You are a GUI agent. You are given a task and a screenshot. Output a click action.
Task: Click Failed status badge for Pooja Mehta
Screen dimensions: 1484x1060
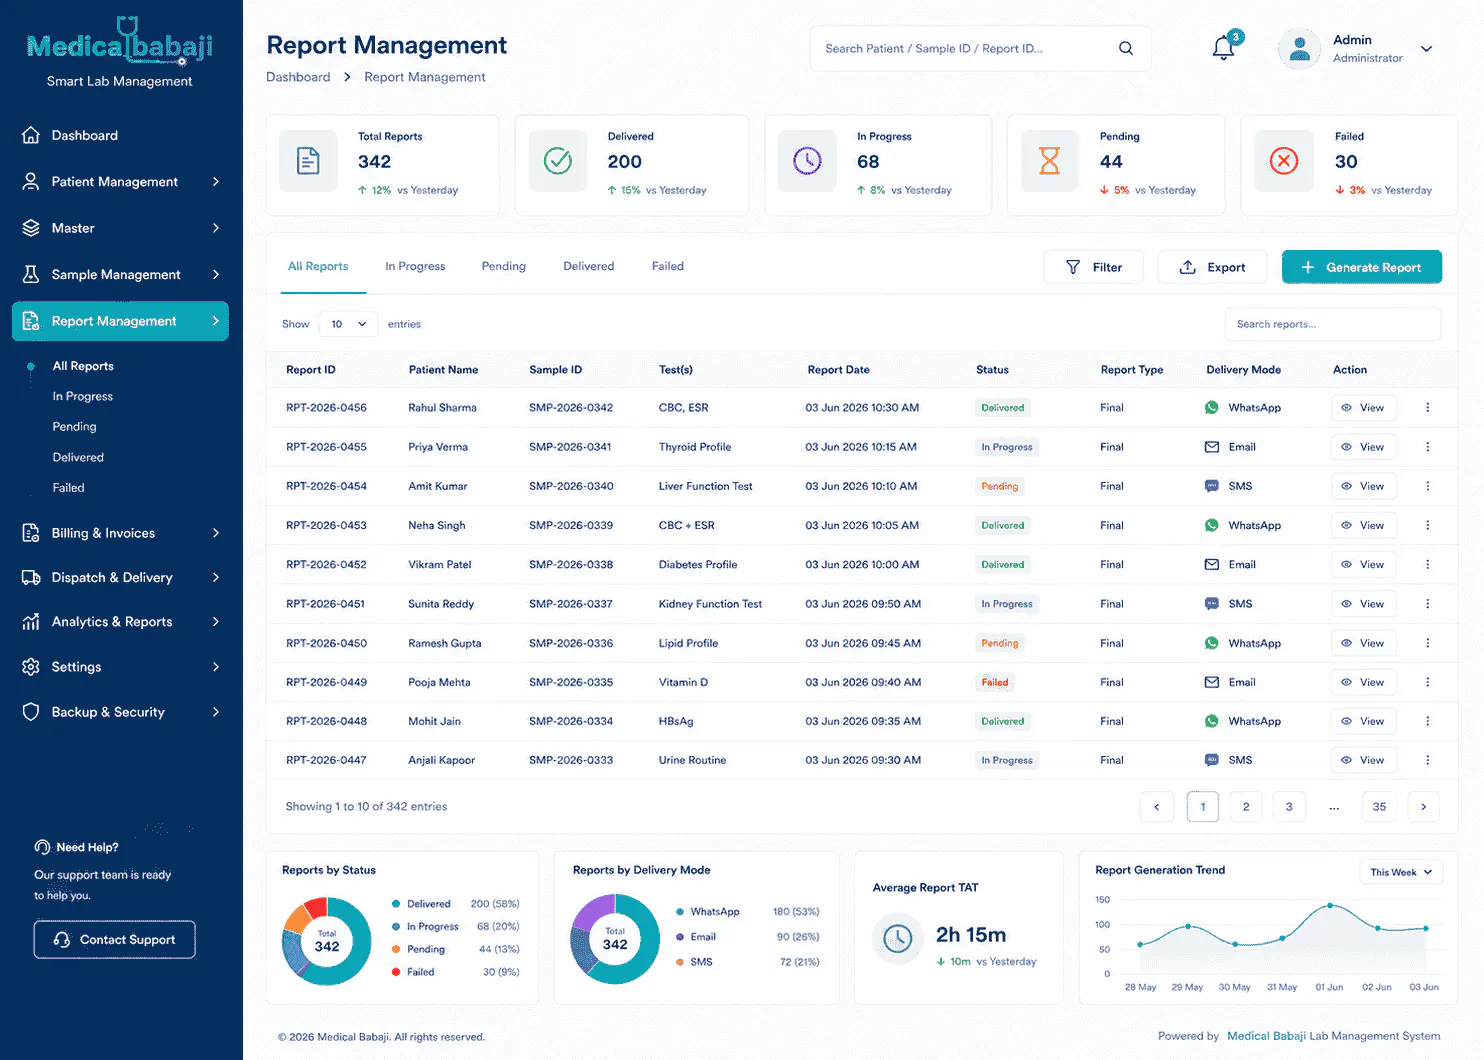[995, 682]
